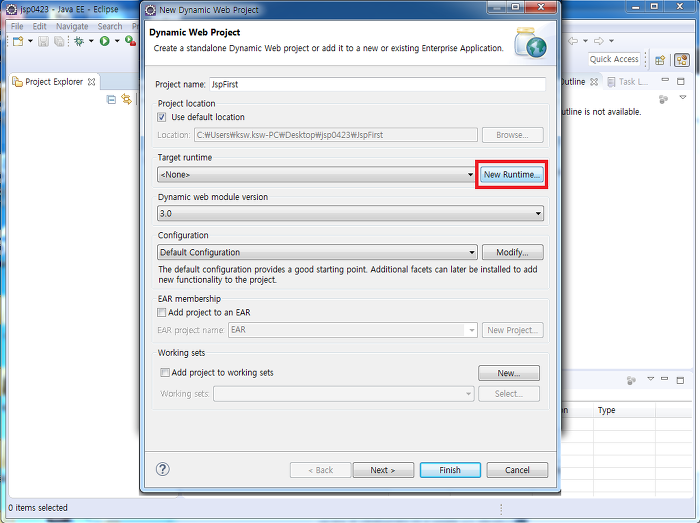Click the Location path text field
Screen dimensions: 700x523
coord(336,135)
